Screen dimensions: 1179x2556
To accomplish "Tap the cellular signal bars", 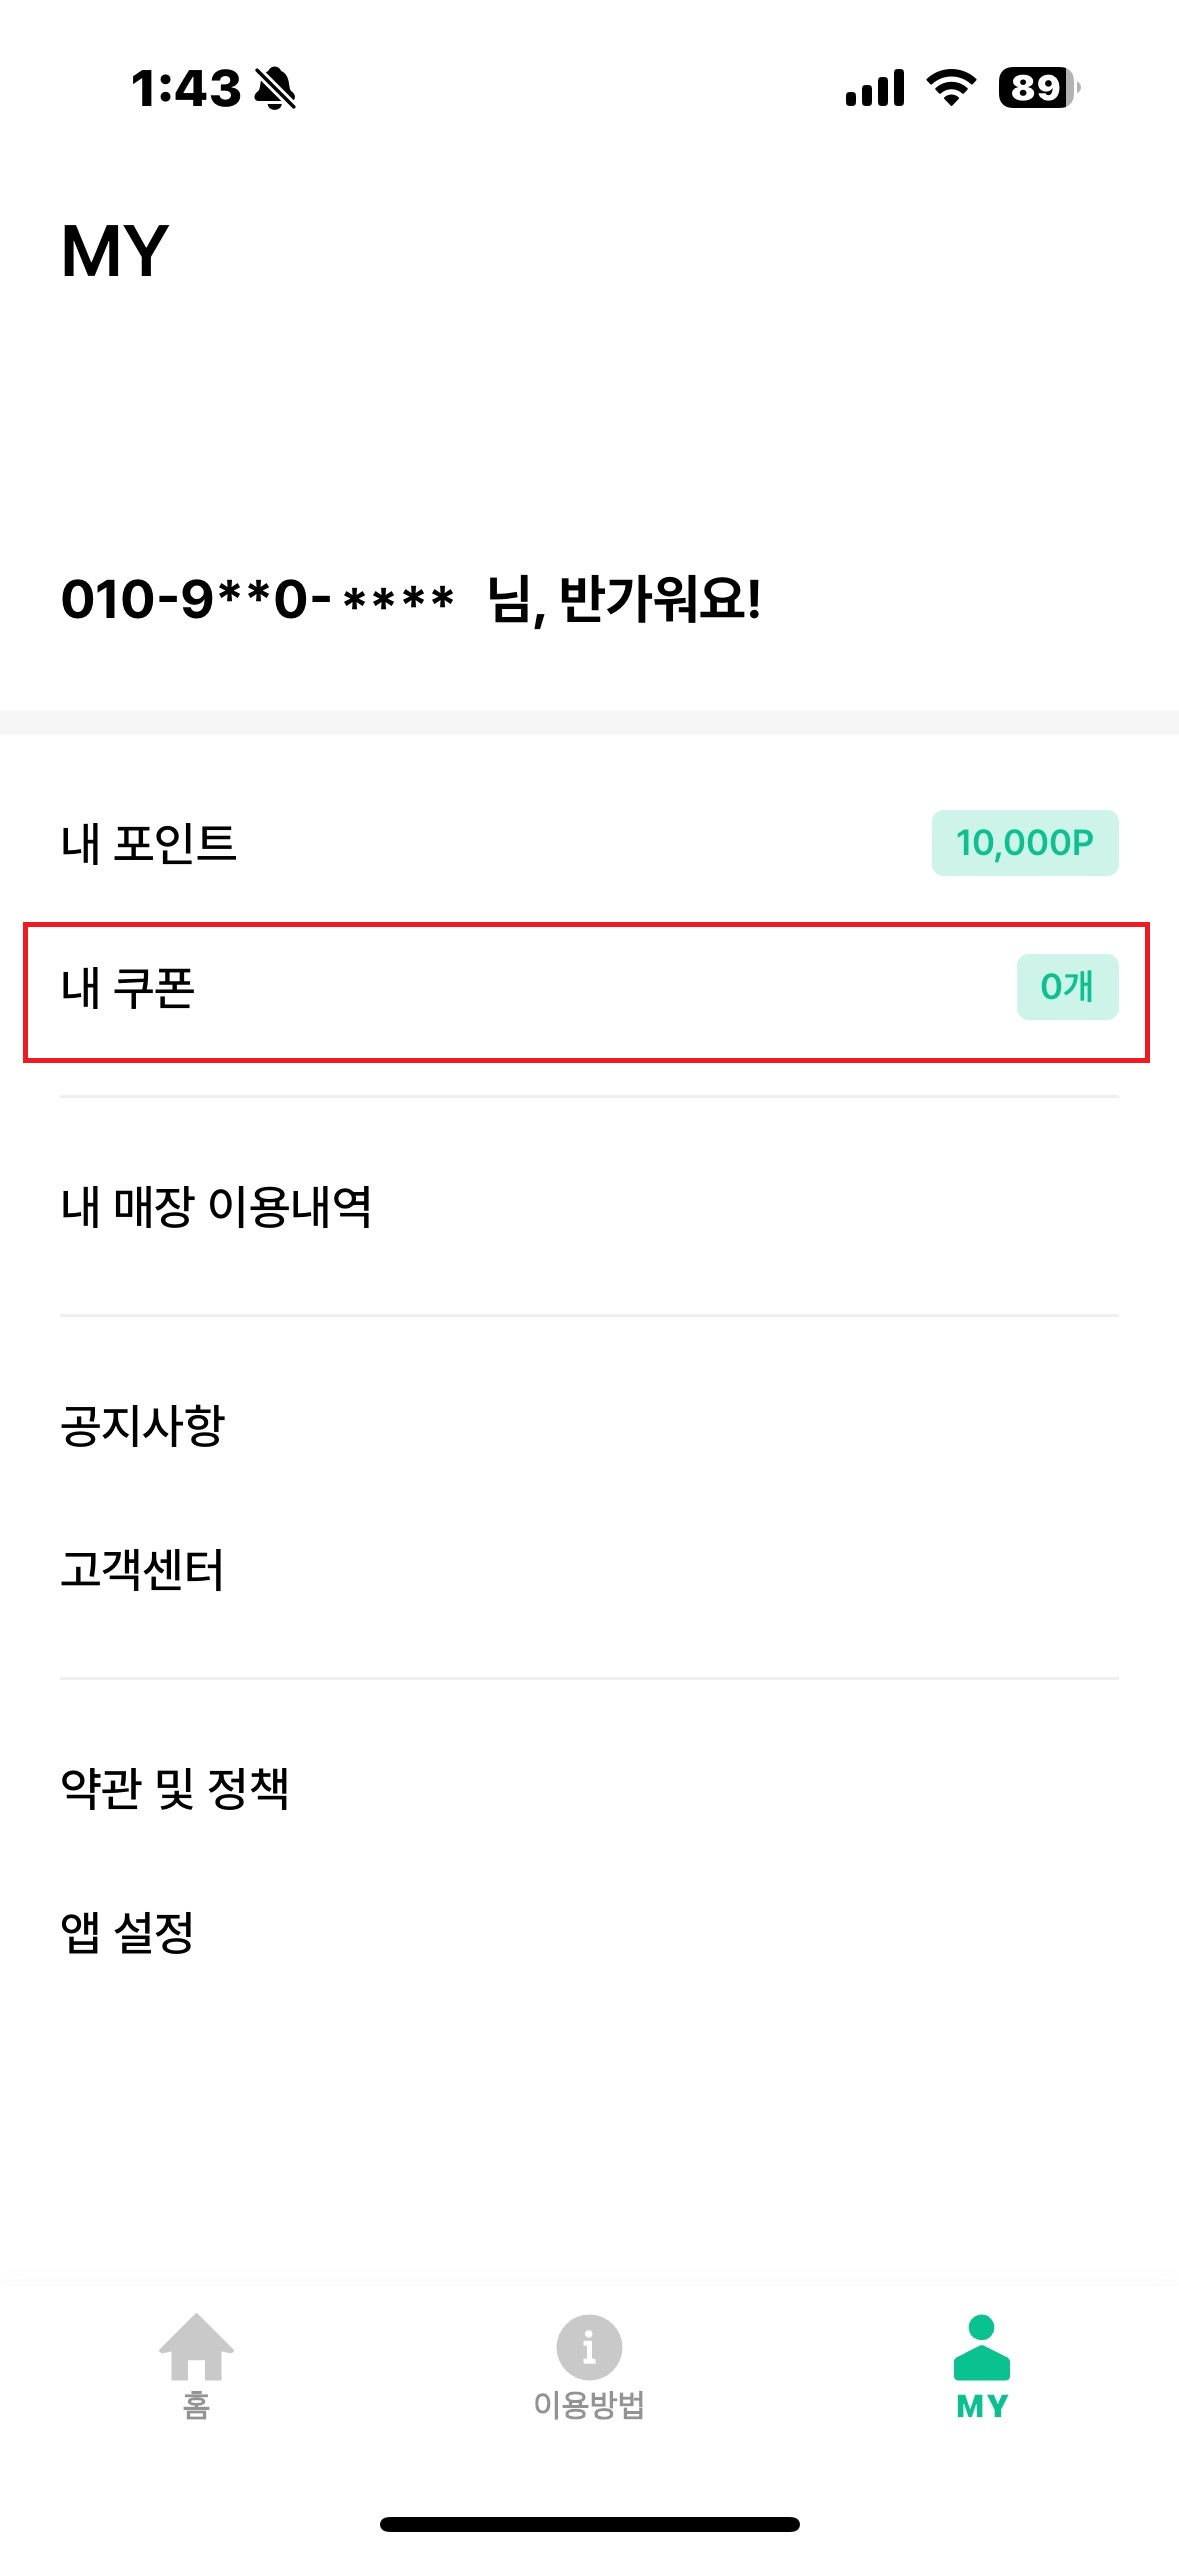I will pyautogui.click(x=875, y=88).
